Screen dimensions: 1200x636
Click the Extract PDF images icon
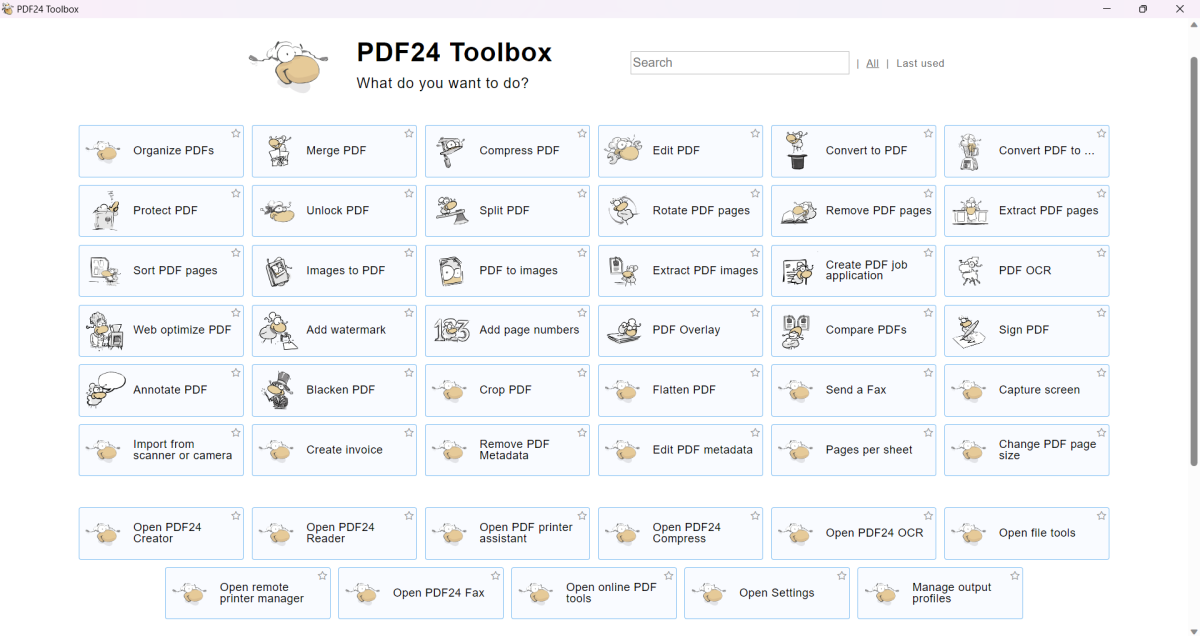point(624,271)
